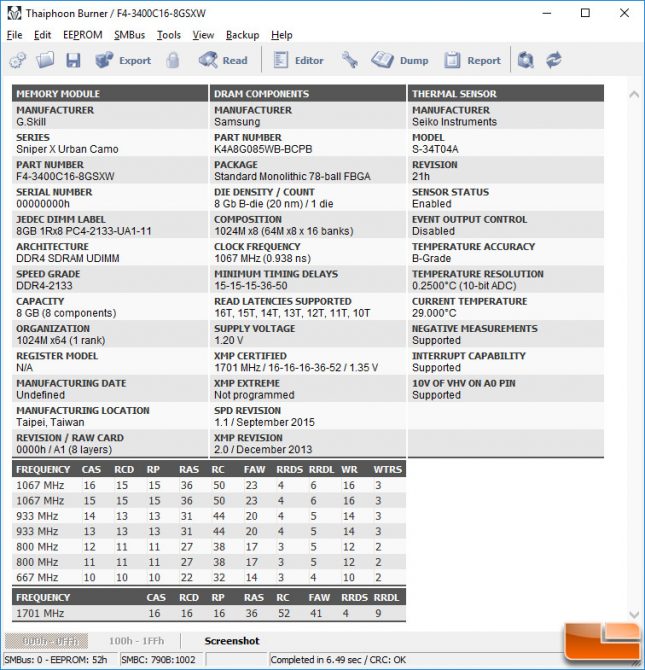Close the Thaiphoon Burner window
This screenshot has width=645, height=670.
click(624, 13)
